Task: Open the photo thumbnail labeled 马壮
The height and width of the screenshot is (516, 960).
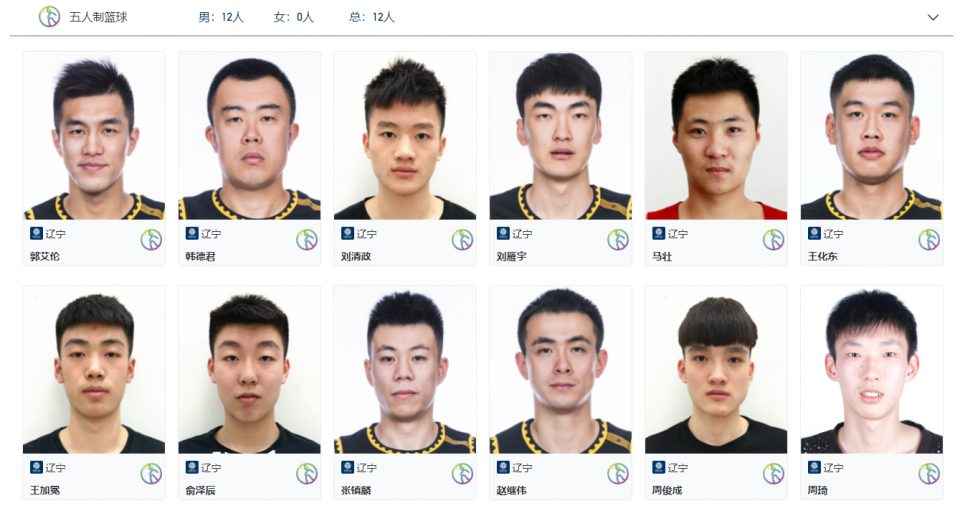Action: click(716, 136)
